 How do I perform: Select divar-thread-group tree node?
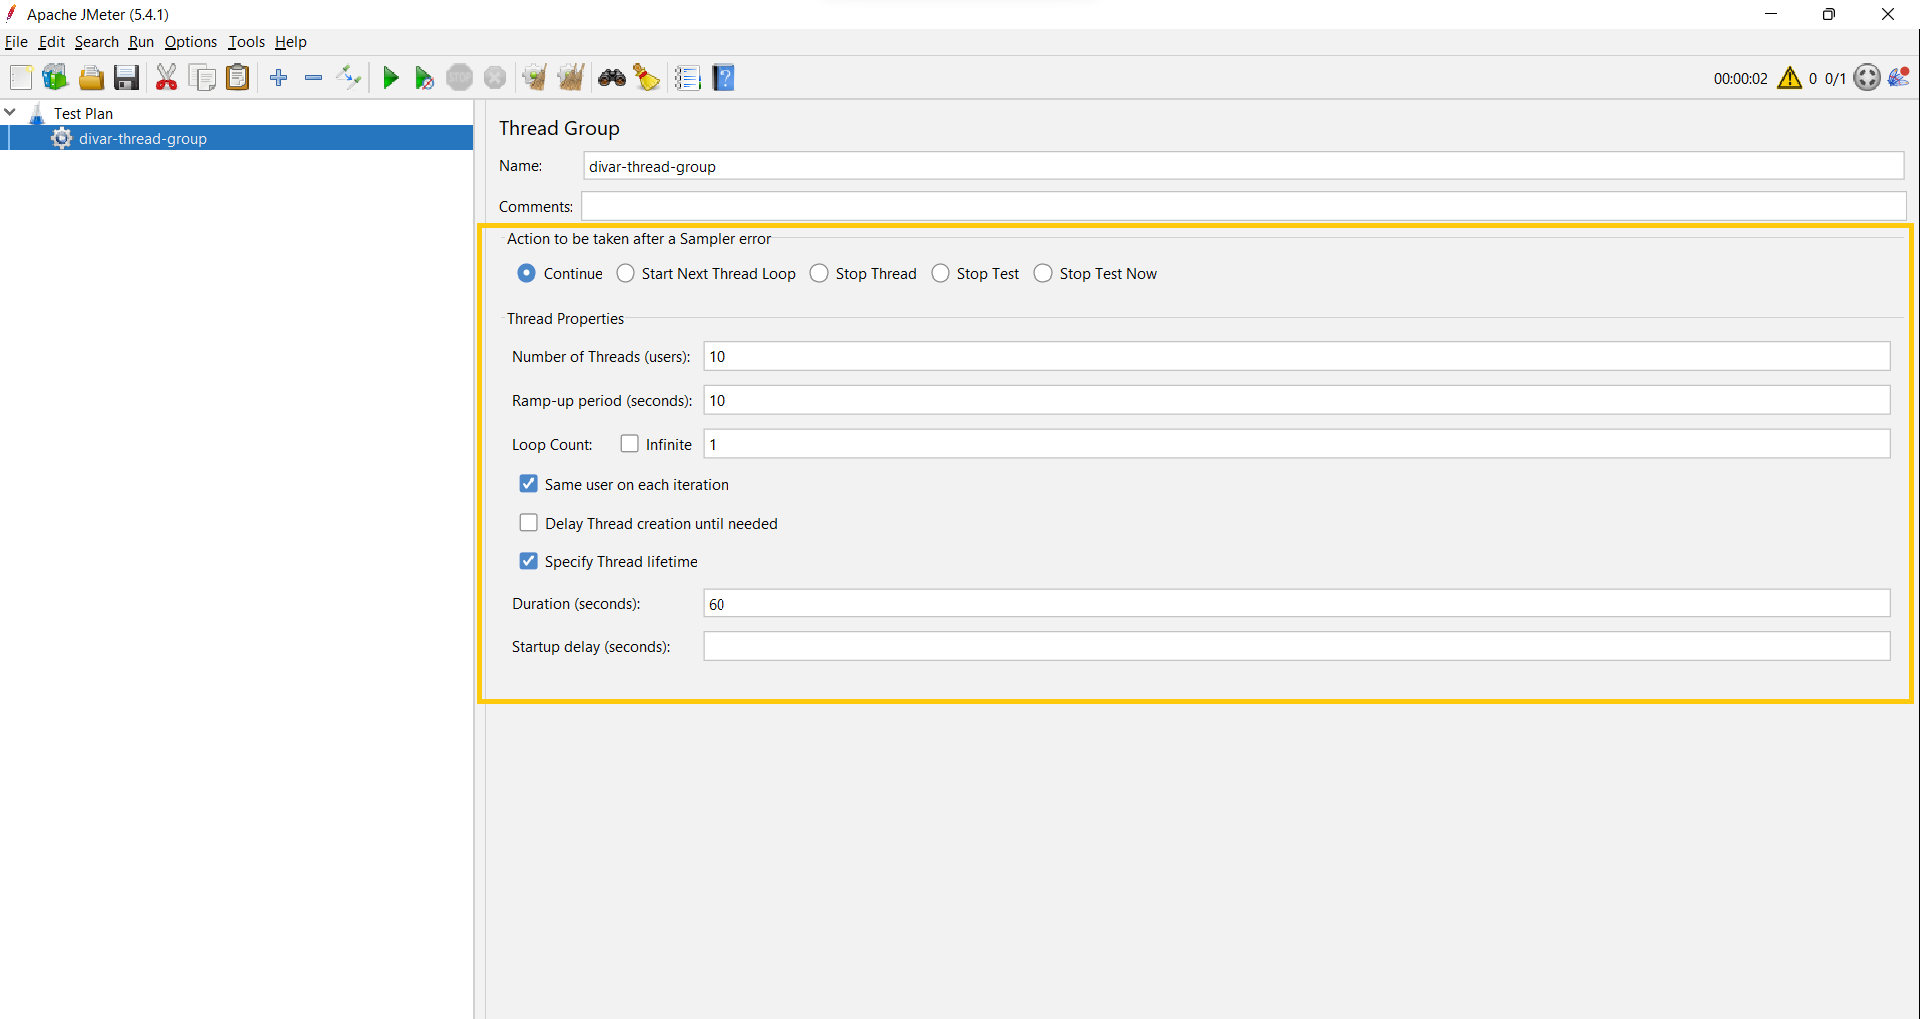143,138
